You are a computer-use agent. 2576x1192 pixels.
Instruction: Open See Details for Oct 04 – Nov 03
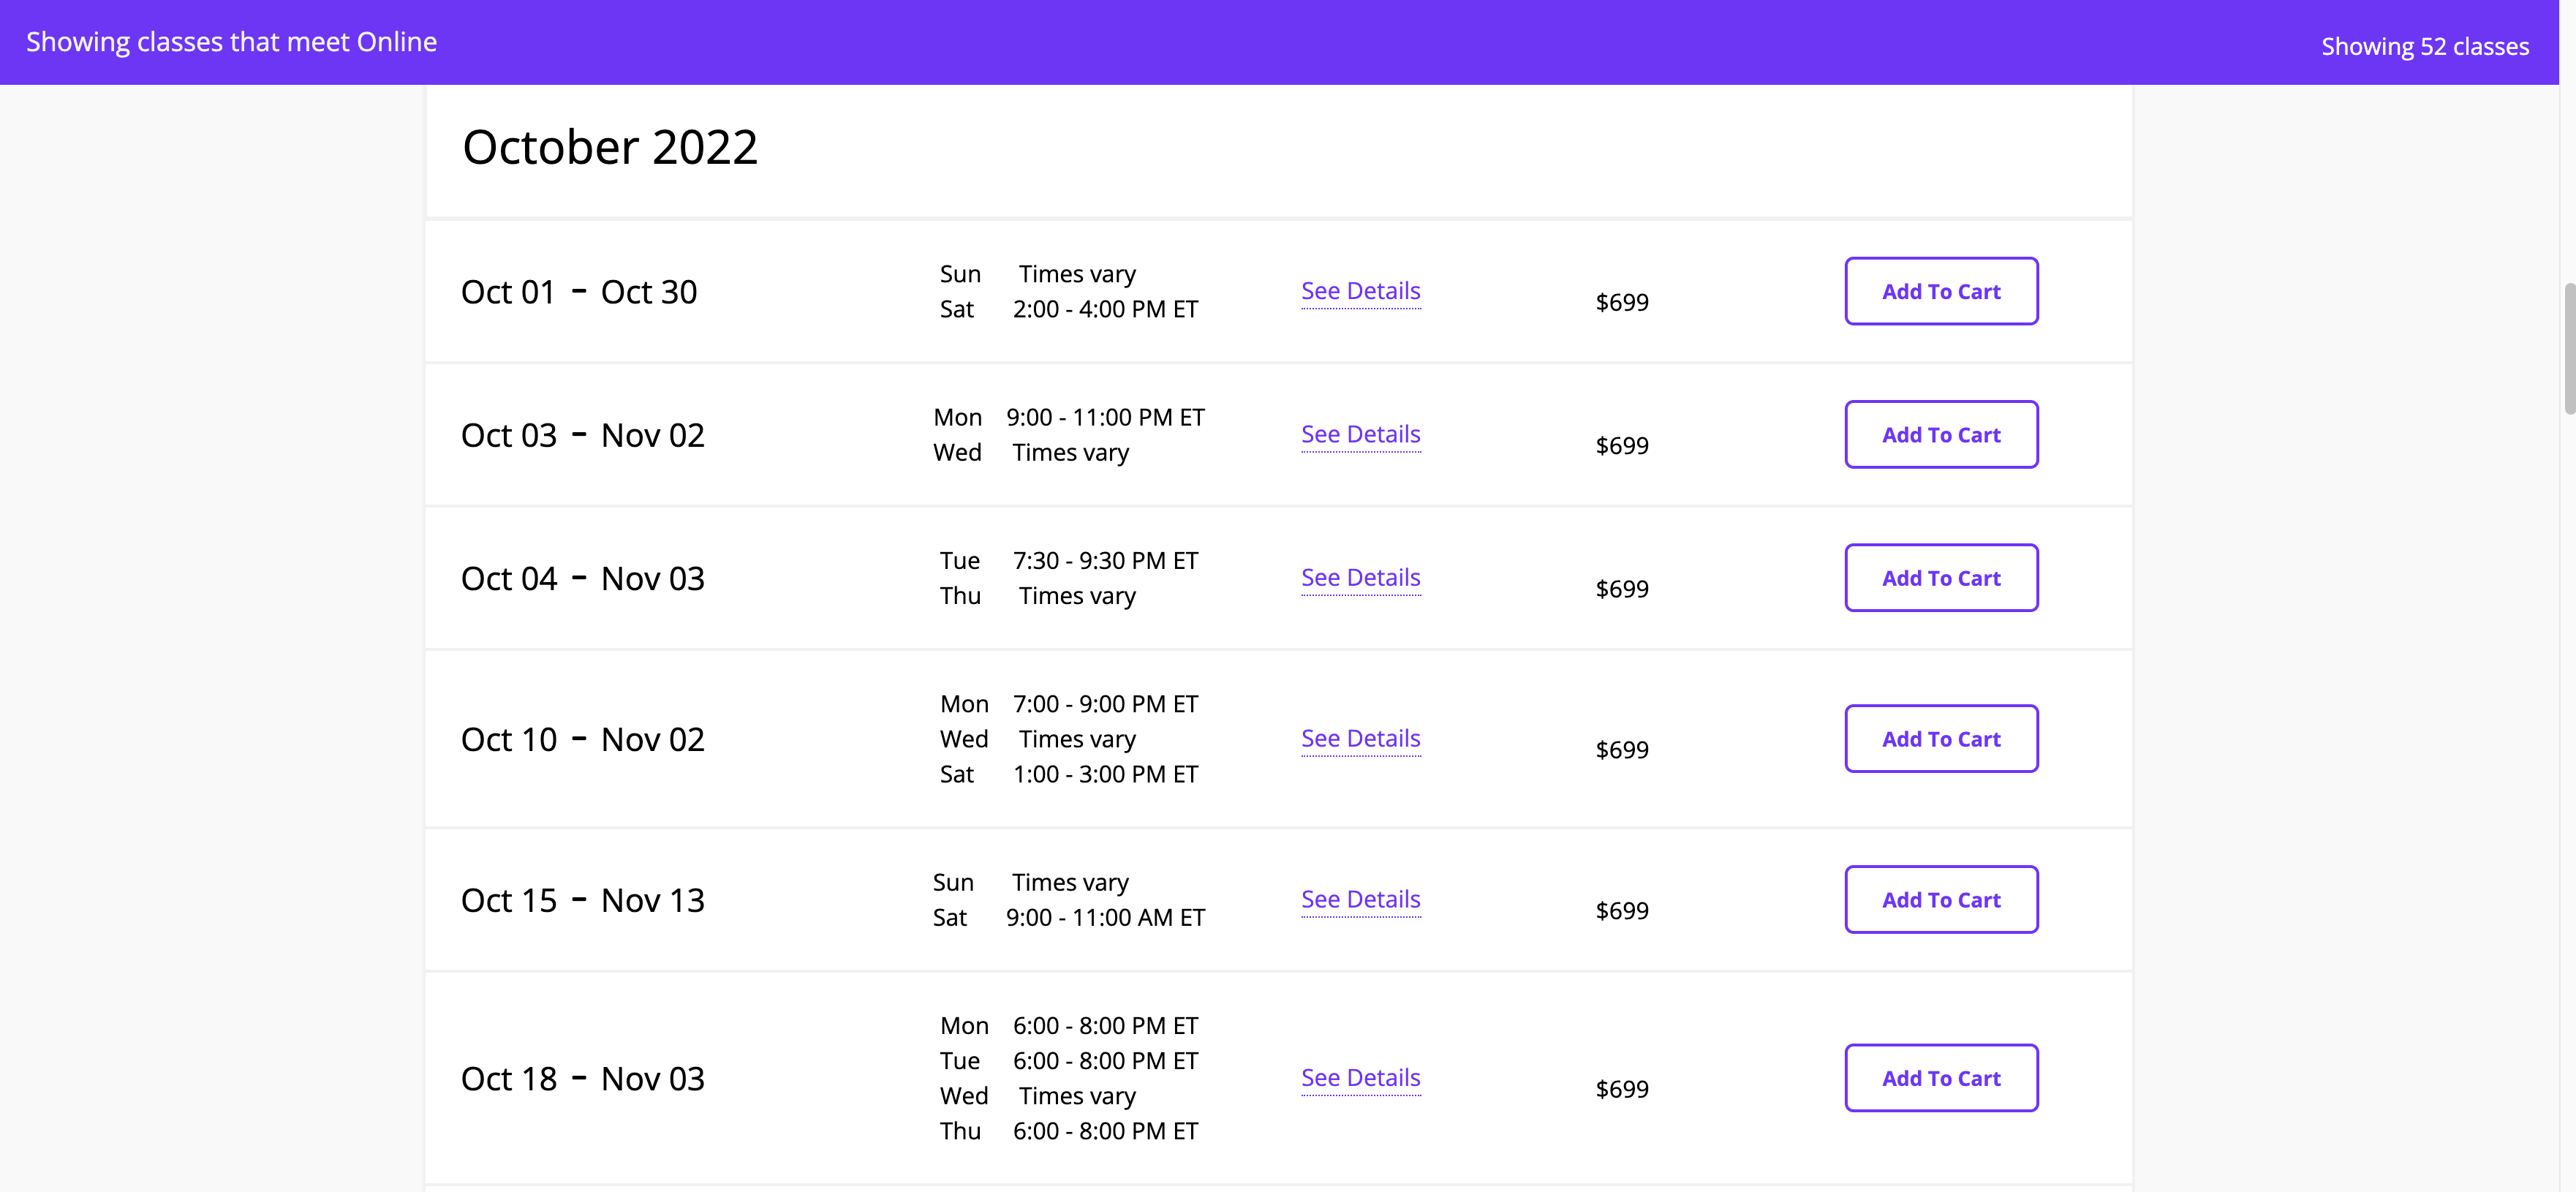tap(1360, 578)
